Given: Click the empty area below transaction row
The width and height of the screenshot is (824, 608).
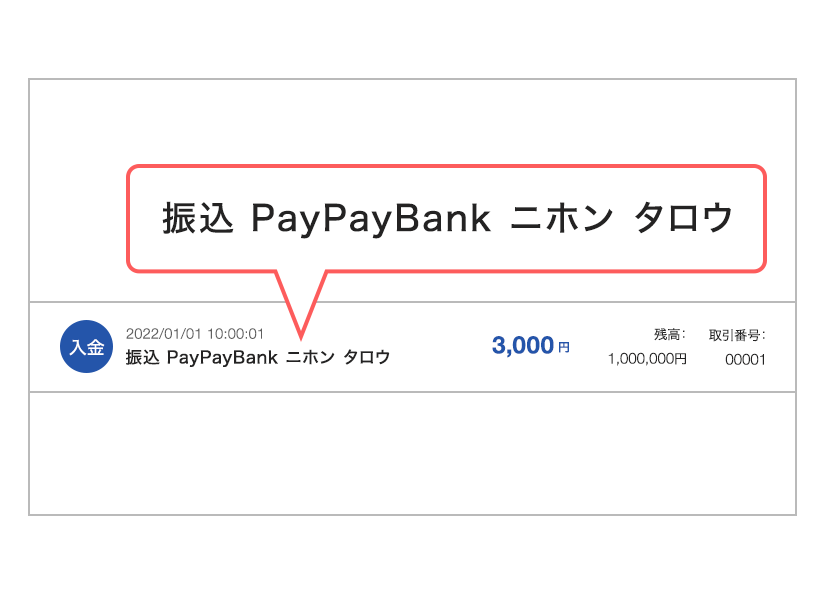Looking at the screenshot, I should coord(413,453).
